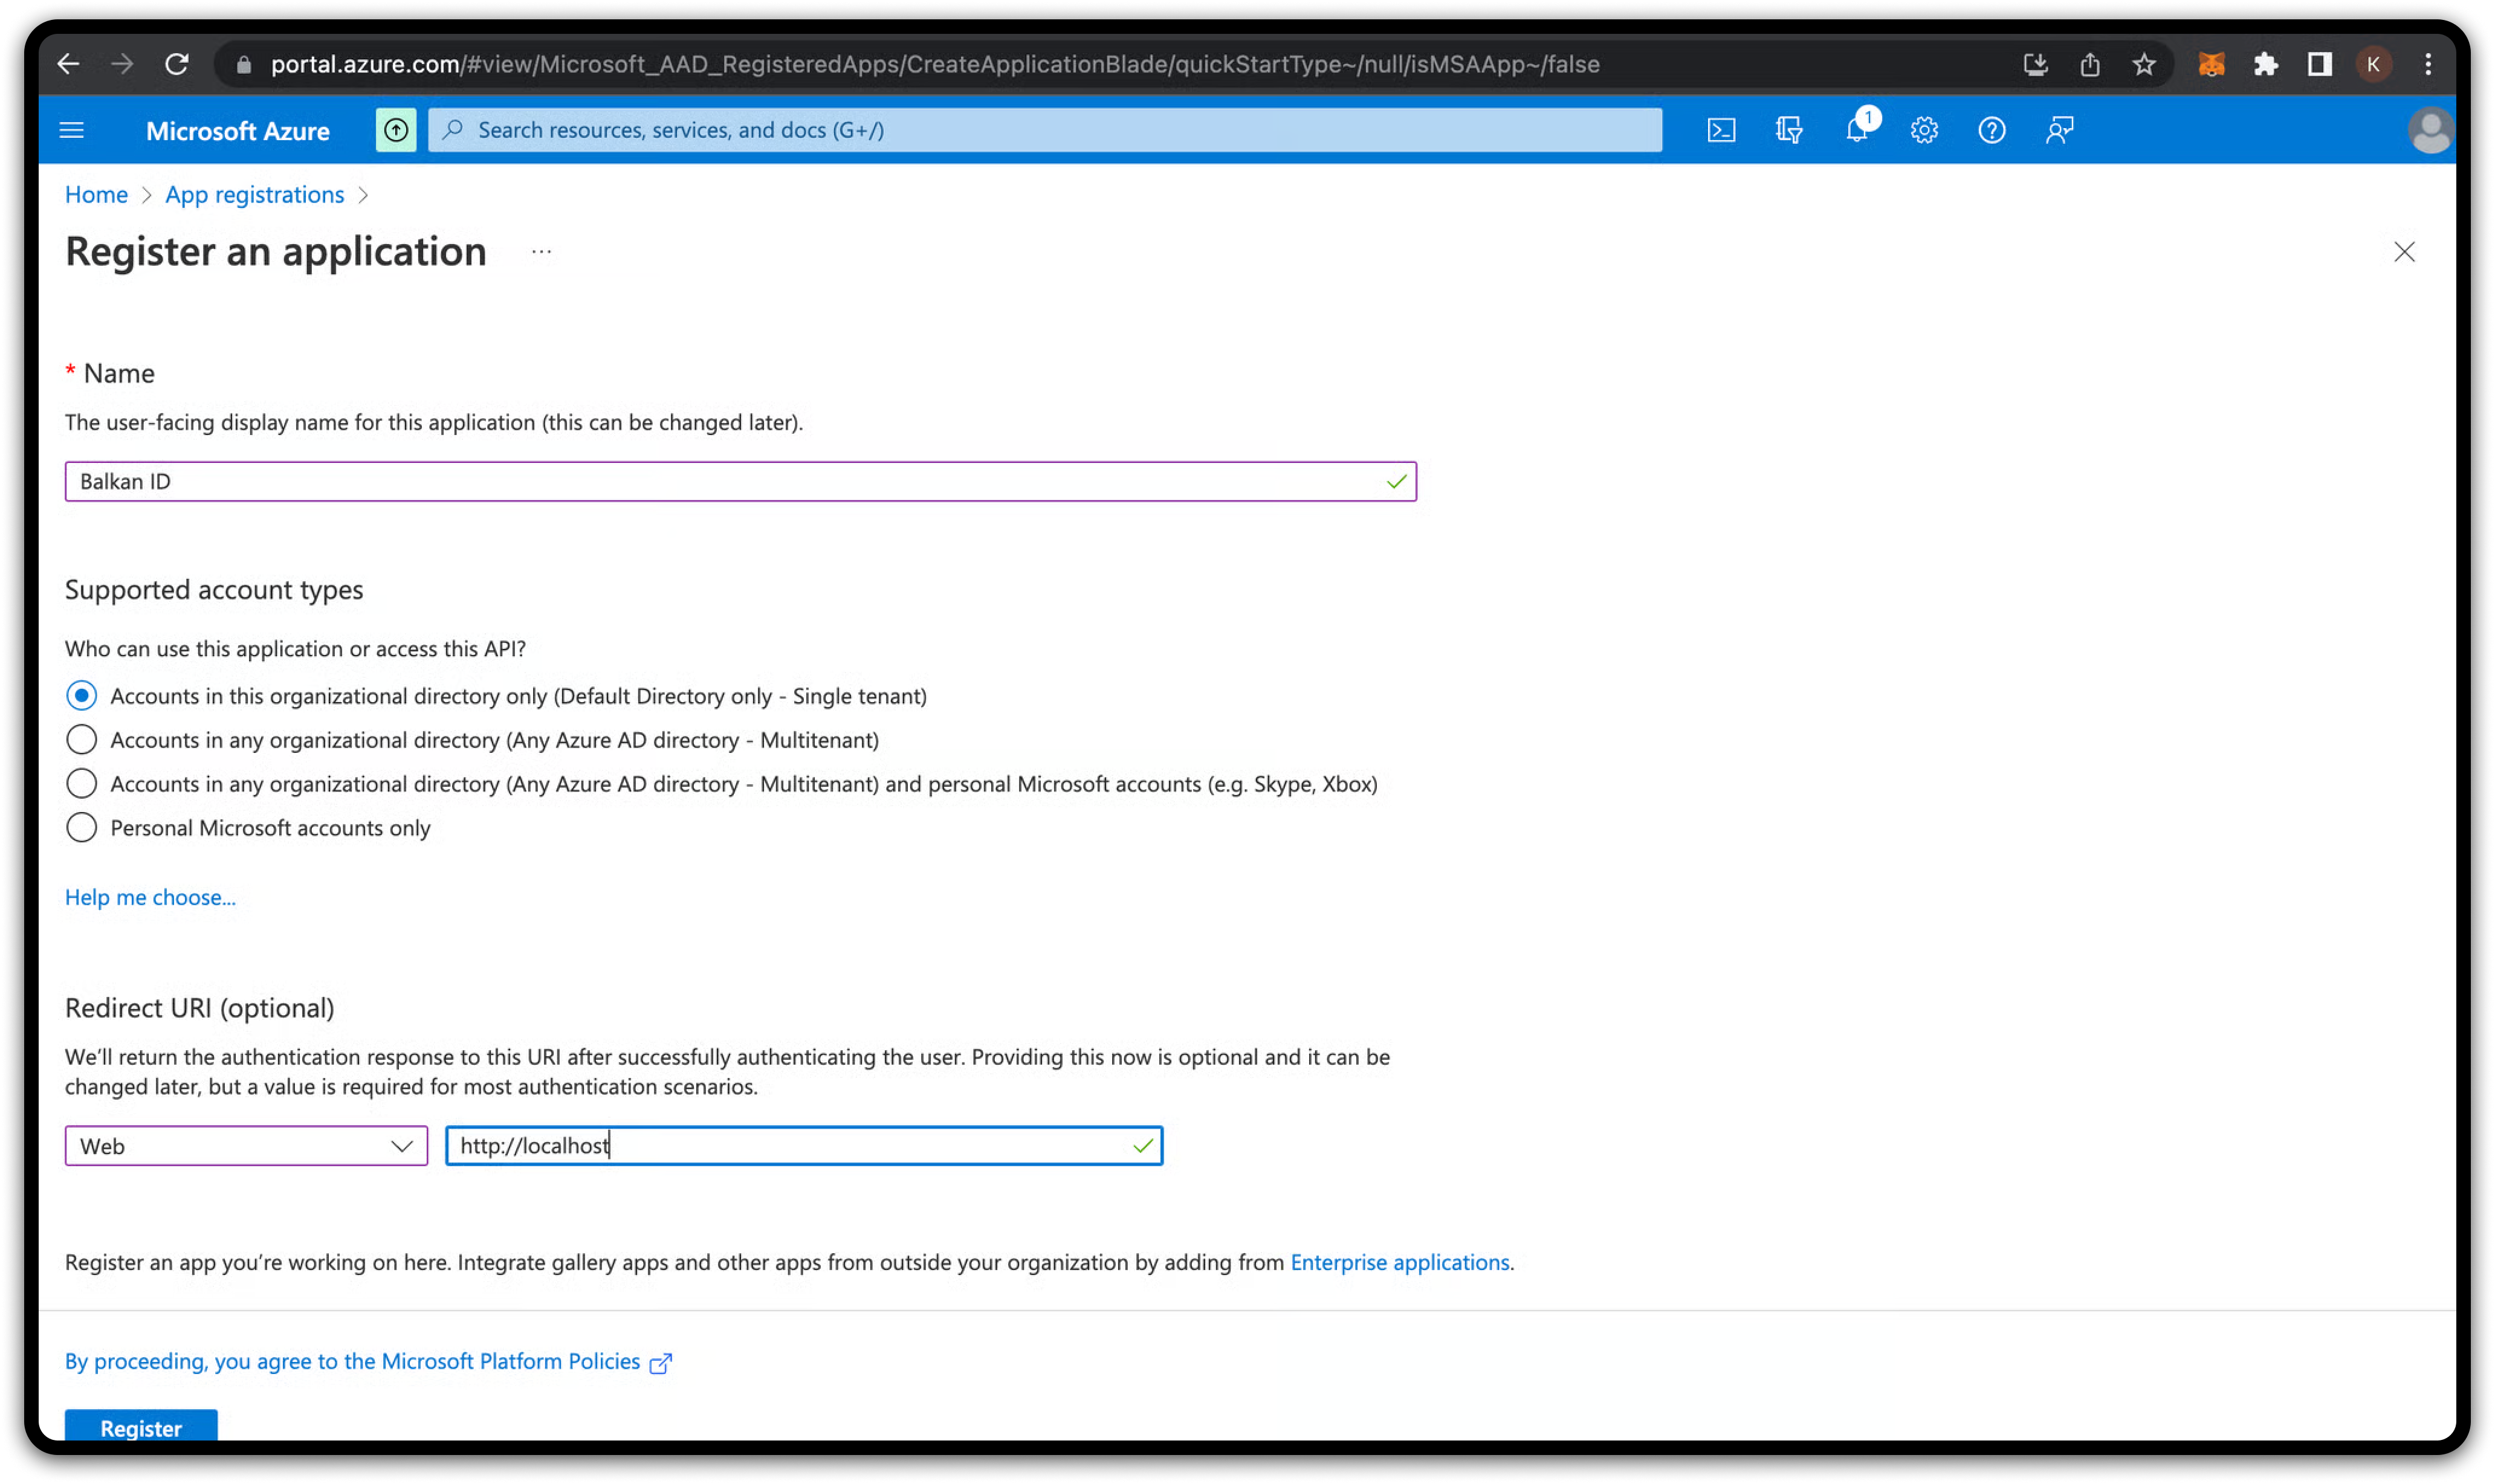Click the Help question mark icon

(x=1991, y=130)
